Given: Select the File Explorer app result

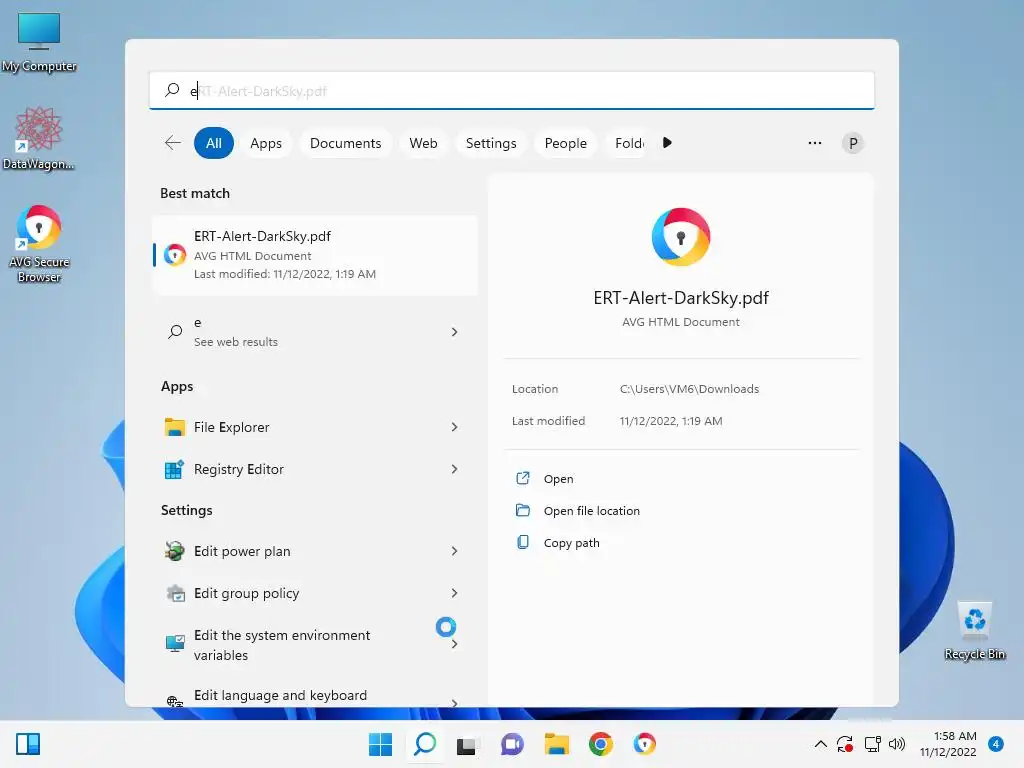Looking at the screenshot, I should tap(314, 427).
